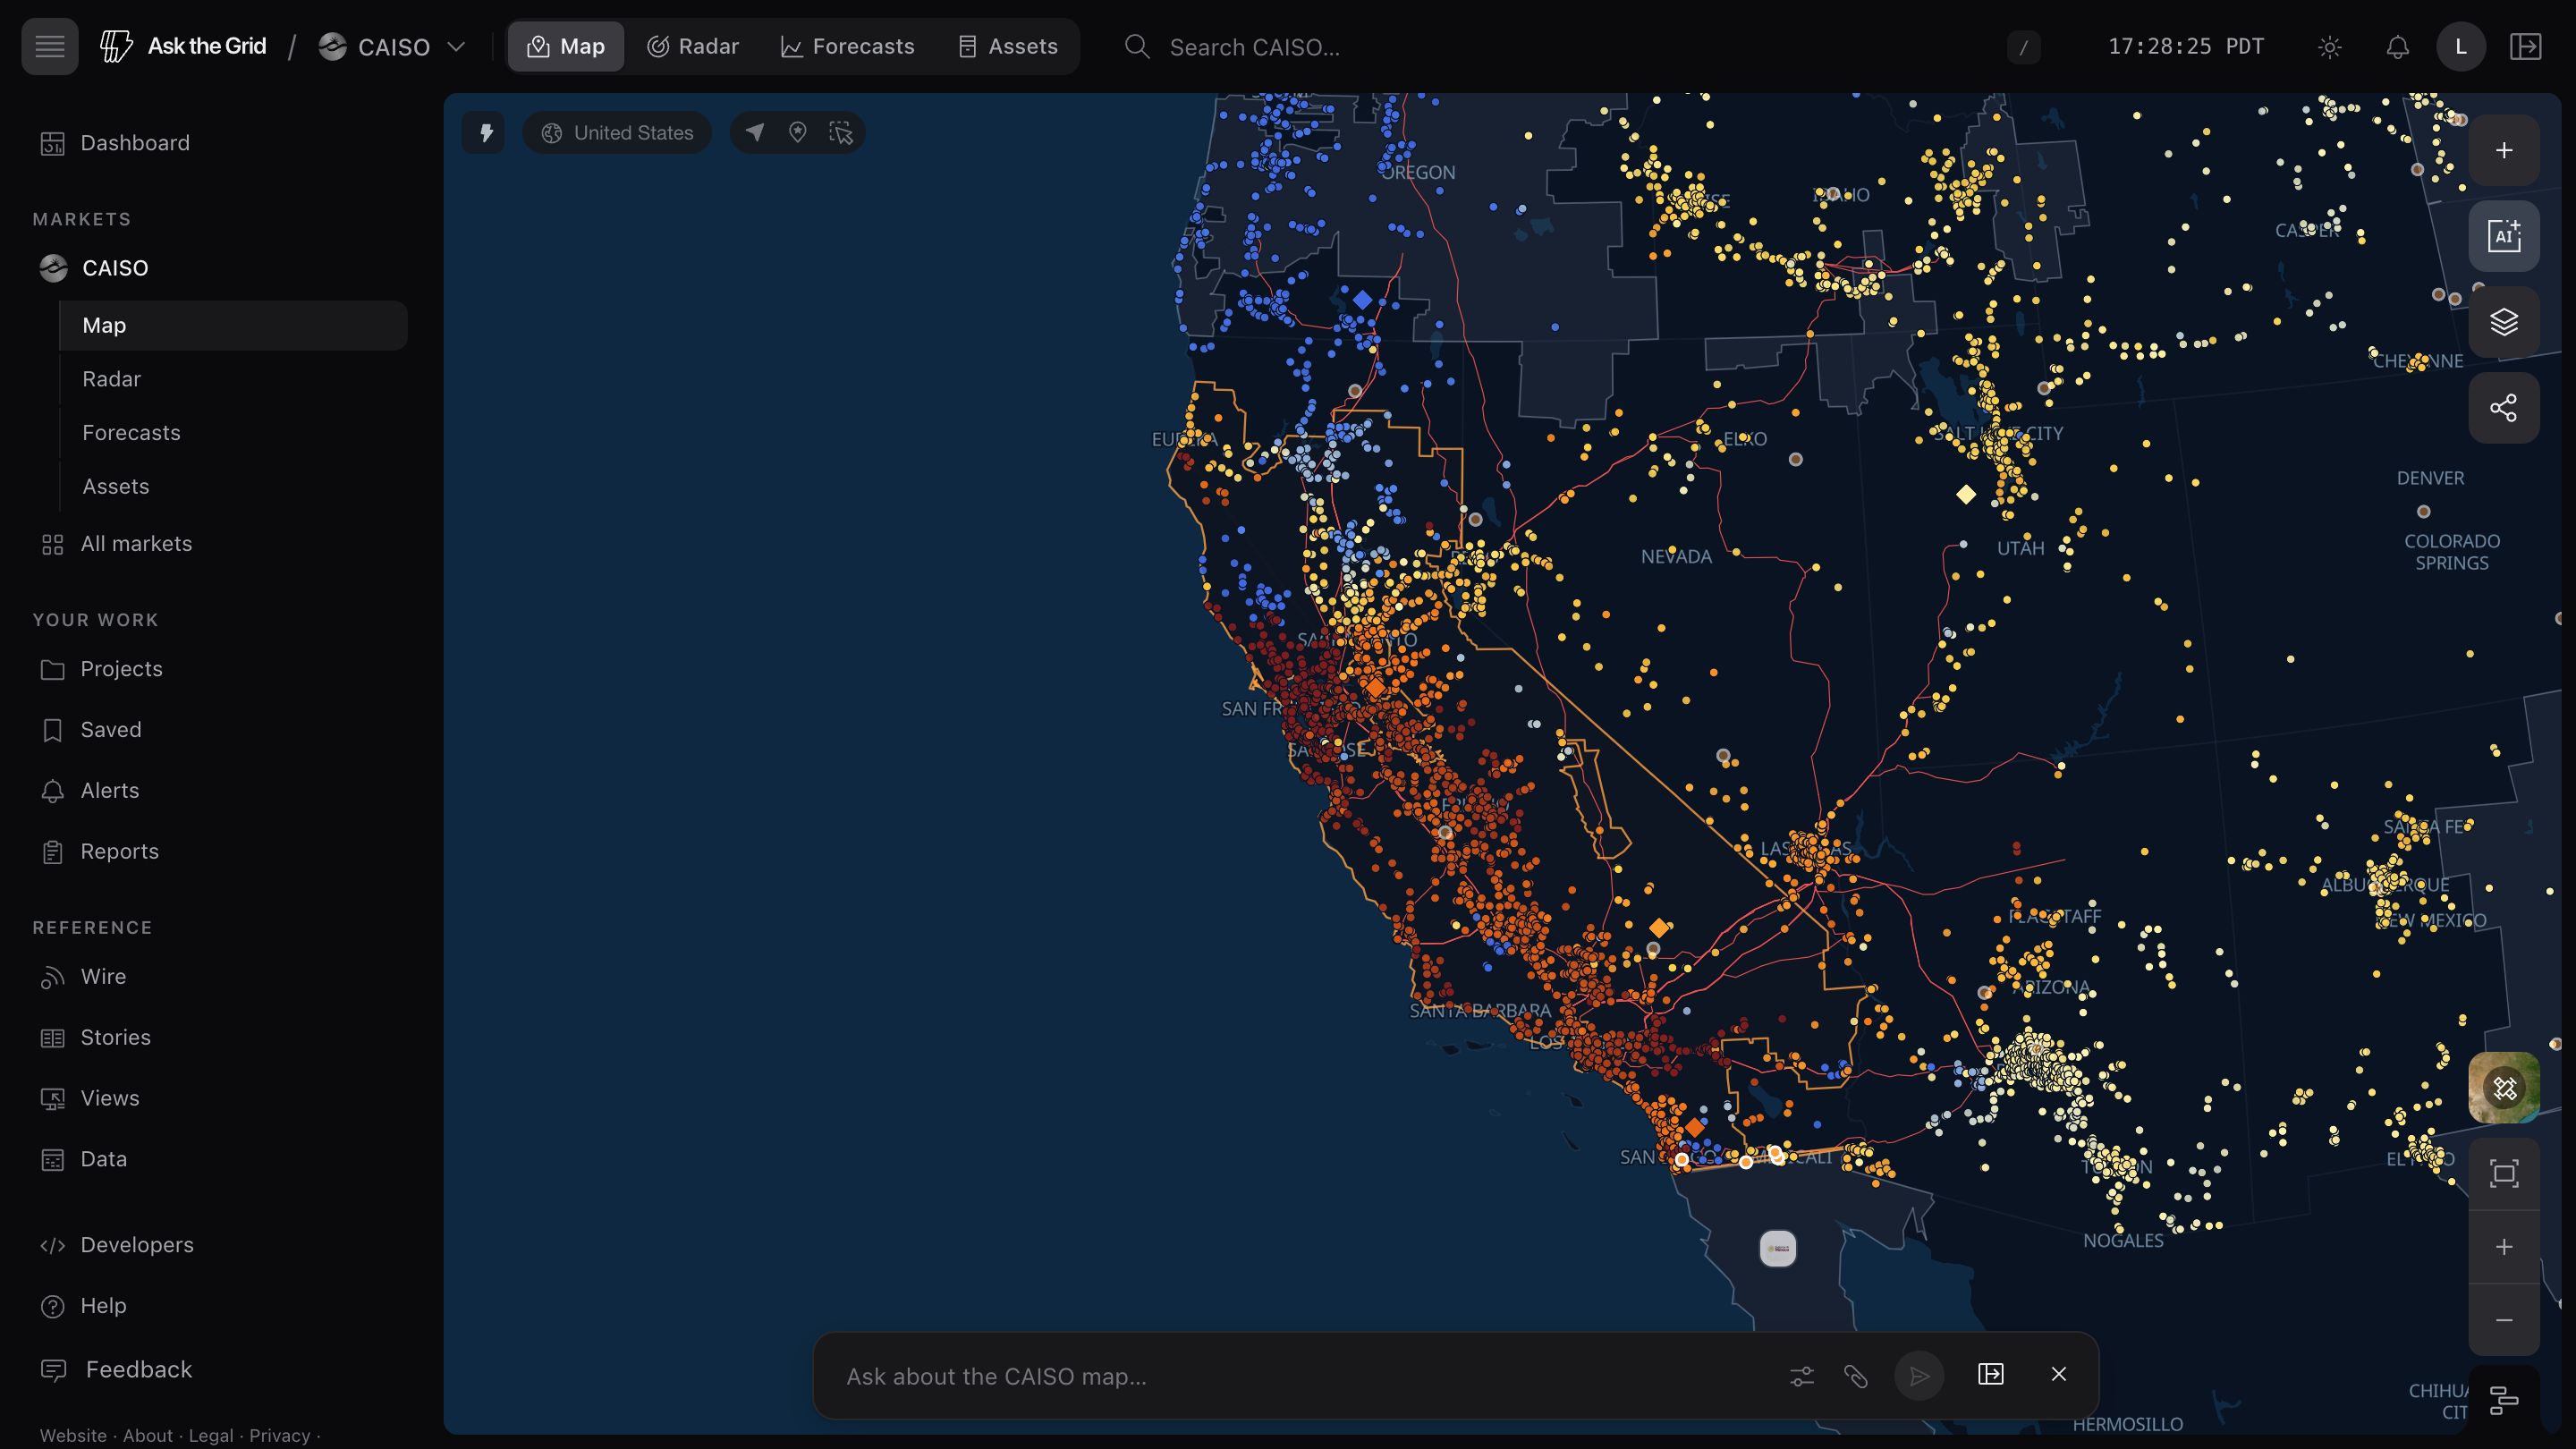Click the fit-to-extent frame icon
Viewport: 2576px width, 1449px height.
[2504, 1173]
